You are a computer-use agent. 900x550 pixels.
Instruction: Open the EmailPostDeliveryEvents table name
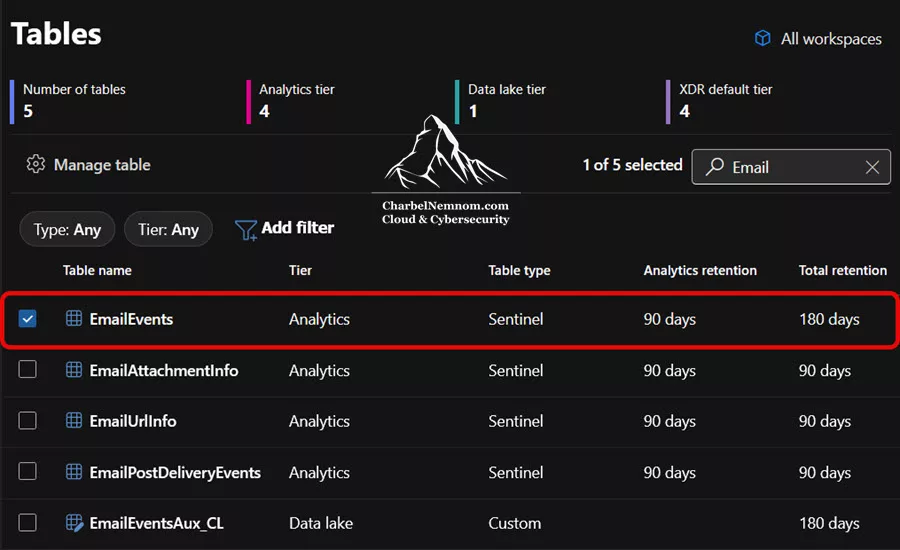coord(175,472)
